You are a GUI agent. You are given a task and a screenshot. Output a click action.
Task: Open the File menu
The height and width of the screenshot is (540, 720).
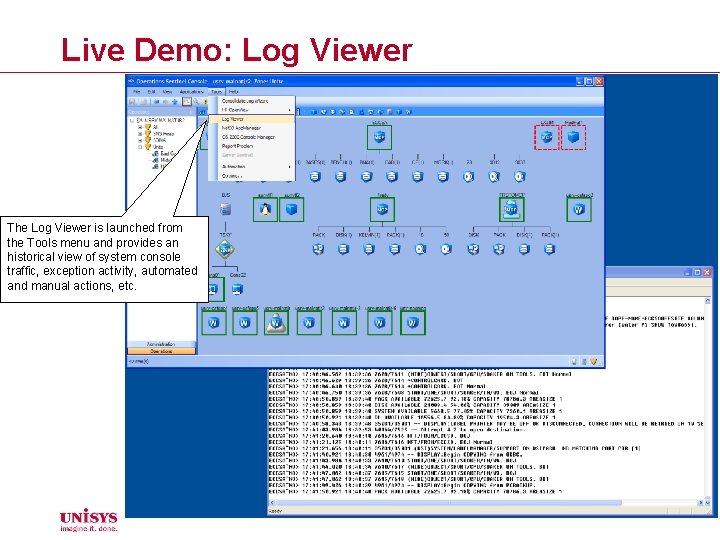[x=136, y=92]
